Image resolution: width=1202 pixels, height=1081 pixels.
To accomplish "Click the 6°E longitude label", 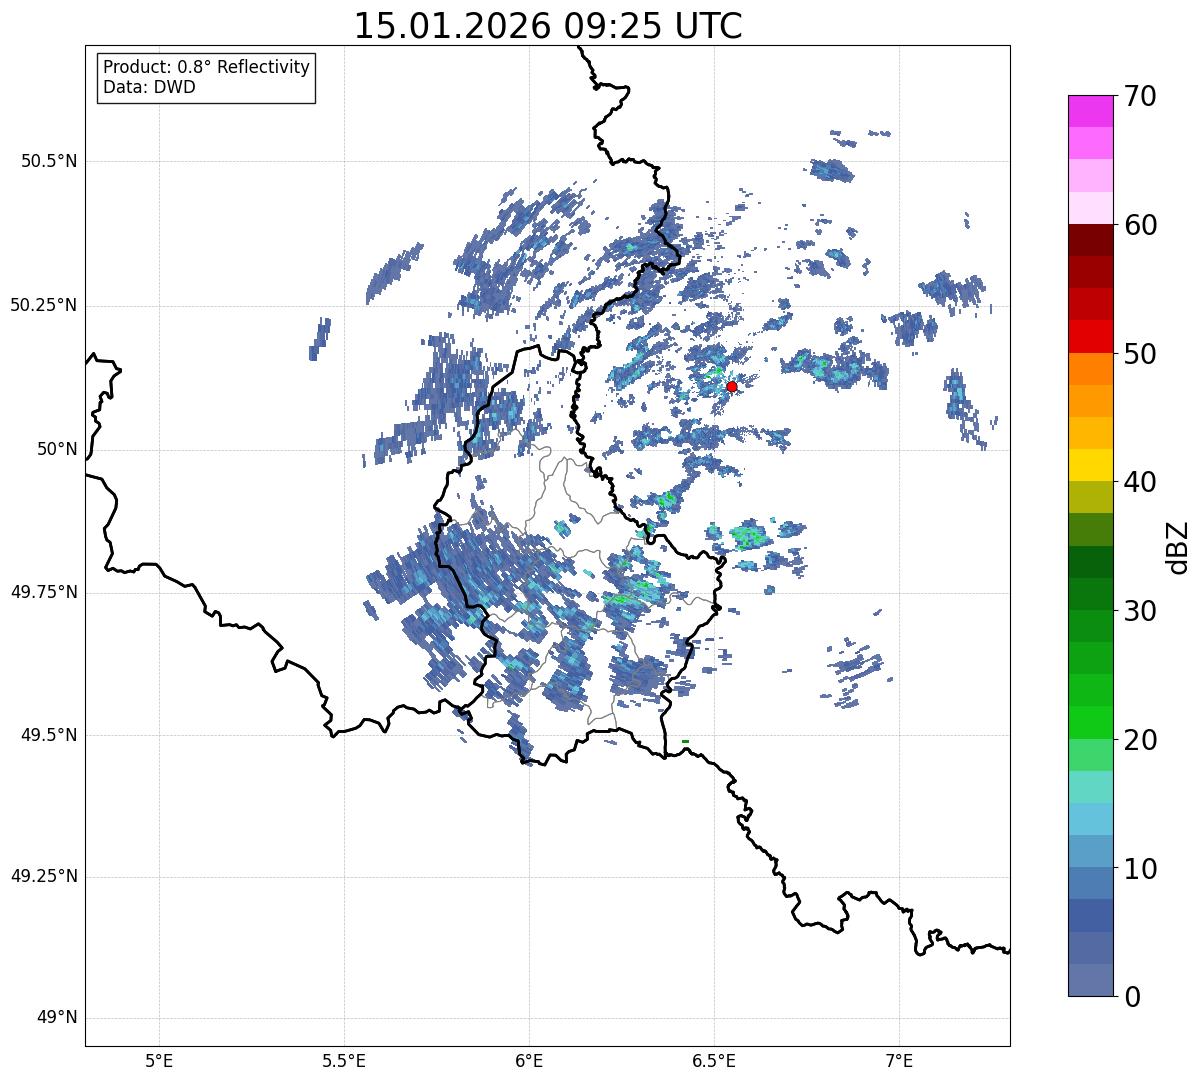I will point(530,1062).
